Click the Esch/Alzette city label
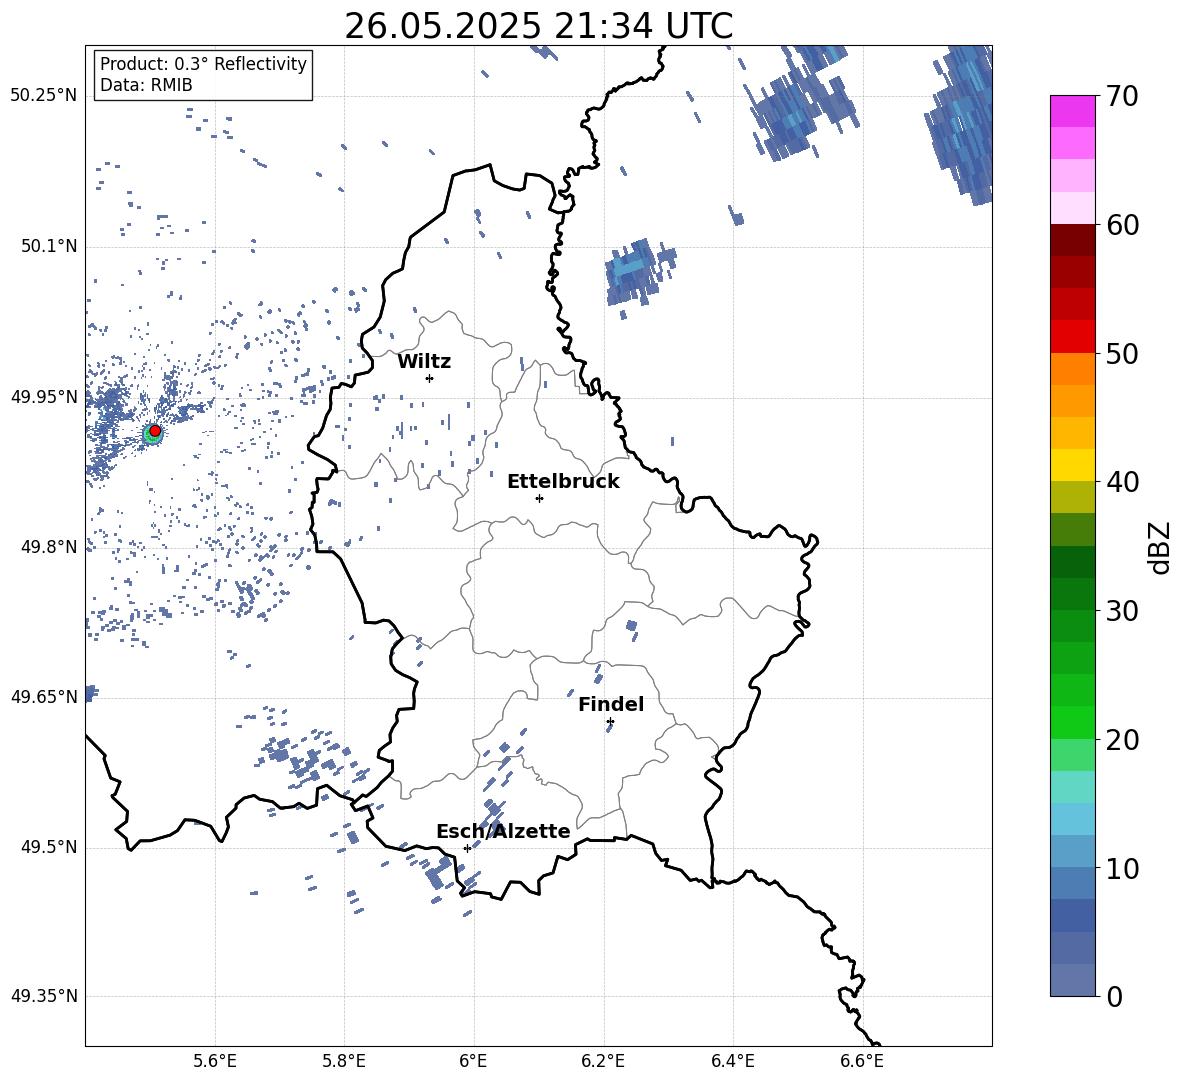1184x1081 pixels. tap(503, 831)
